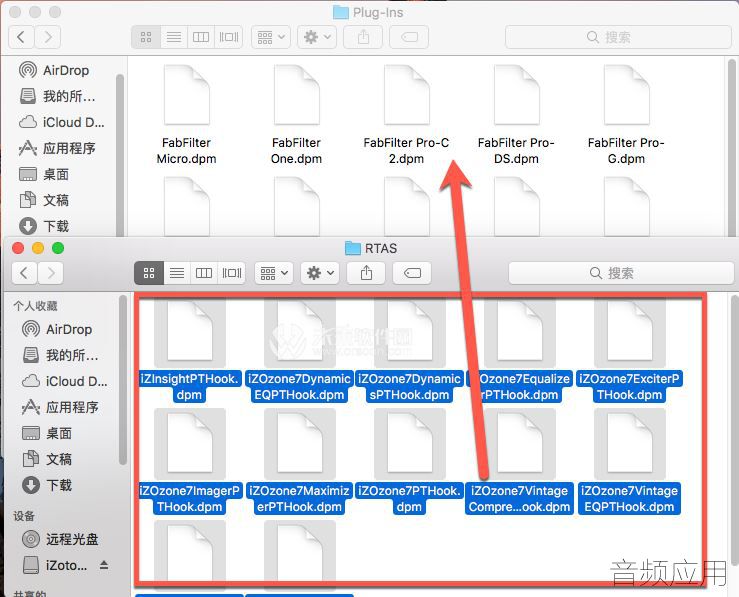Switch Plug-Ins window to column view
The image size is (739, 597).
click(201, 37)
